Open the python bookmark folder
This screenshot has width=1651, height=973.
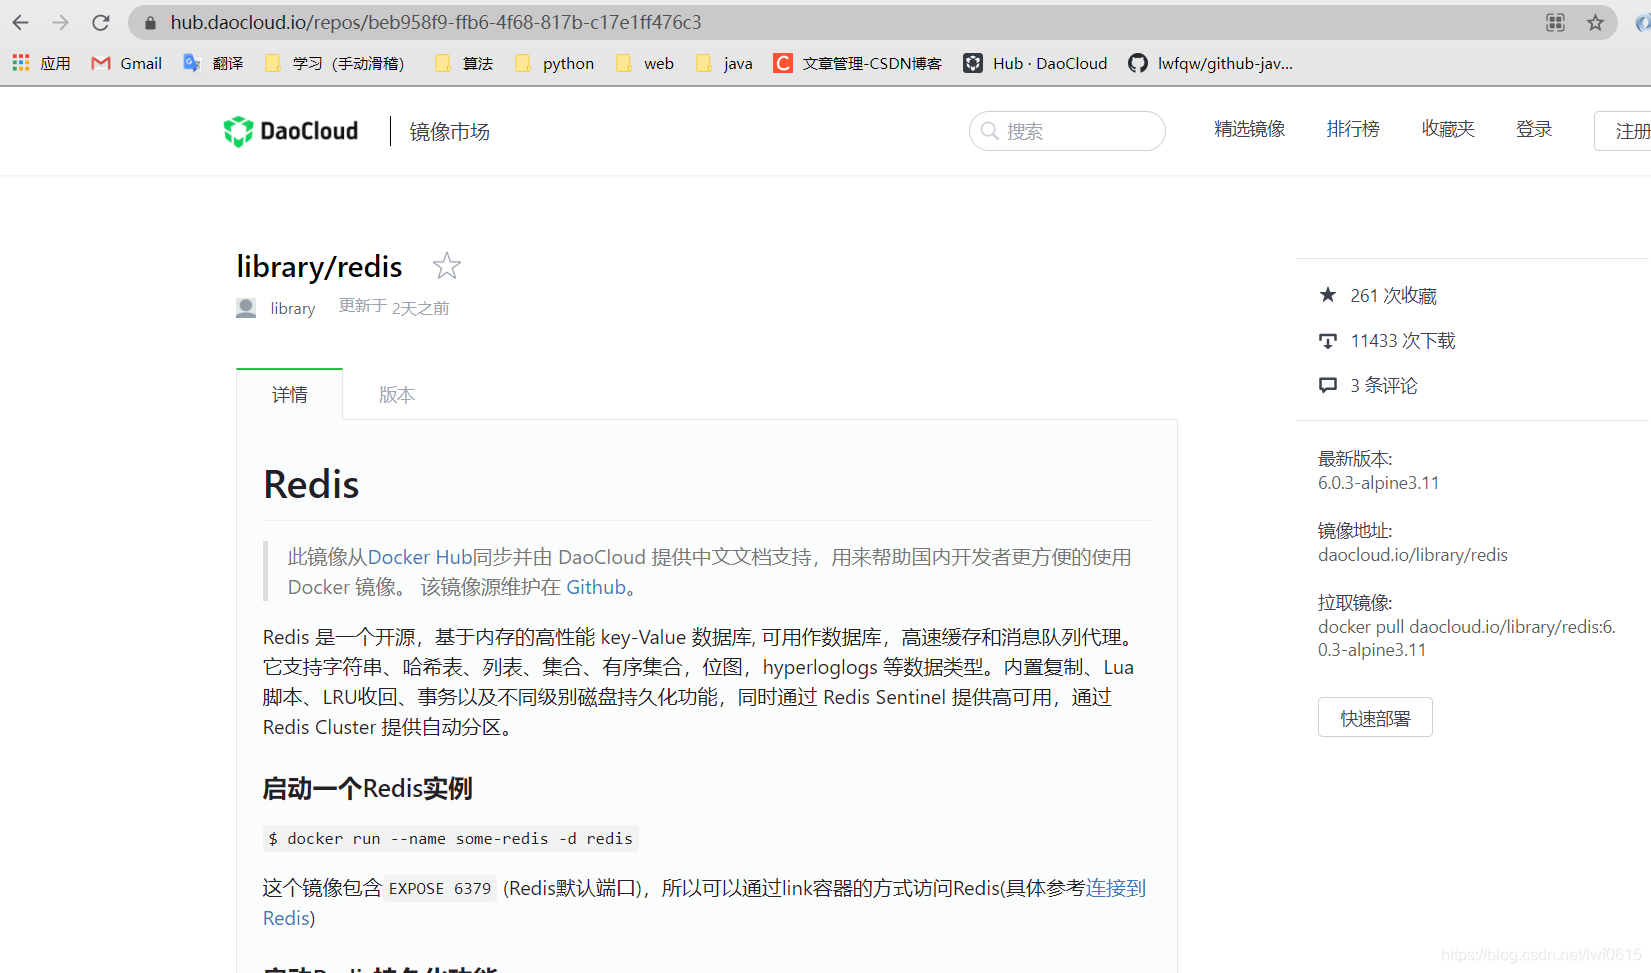(x=555, y=63)
